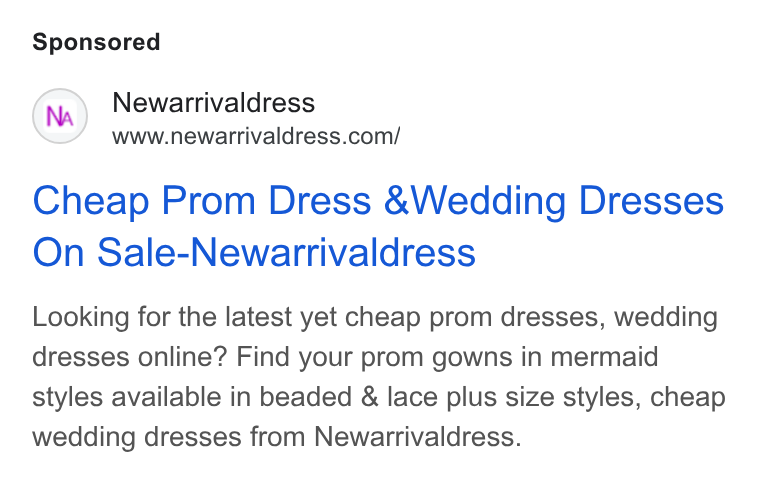The width and height of the screenshot is (760, 478).
Task: Click 'Sale' in the headline's second line
Action: [x=138, y=252]
